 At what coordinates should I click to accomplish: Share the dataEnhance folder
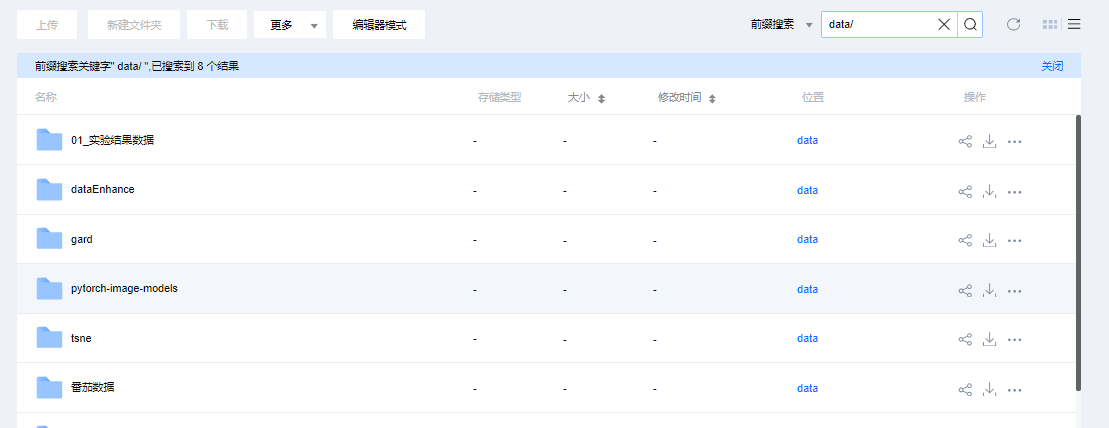point(965,191)
